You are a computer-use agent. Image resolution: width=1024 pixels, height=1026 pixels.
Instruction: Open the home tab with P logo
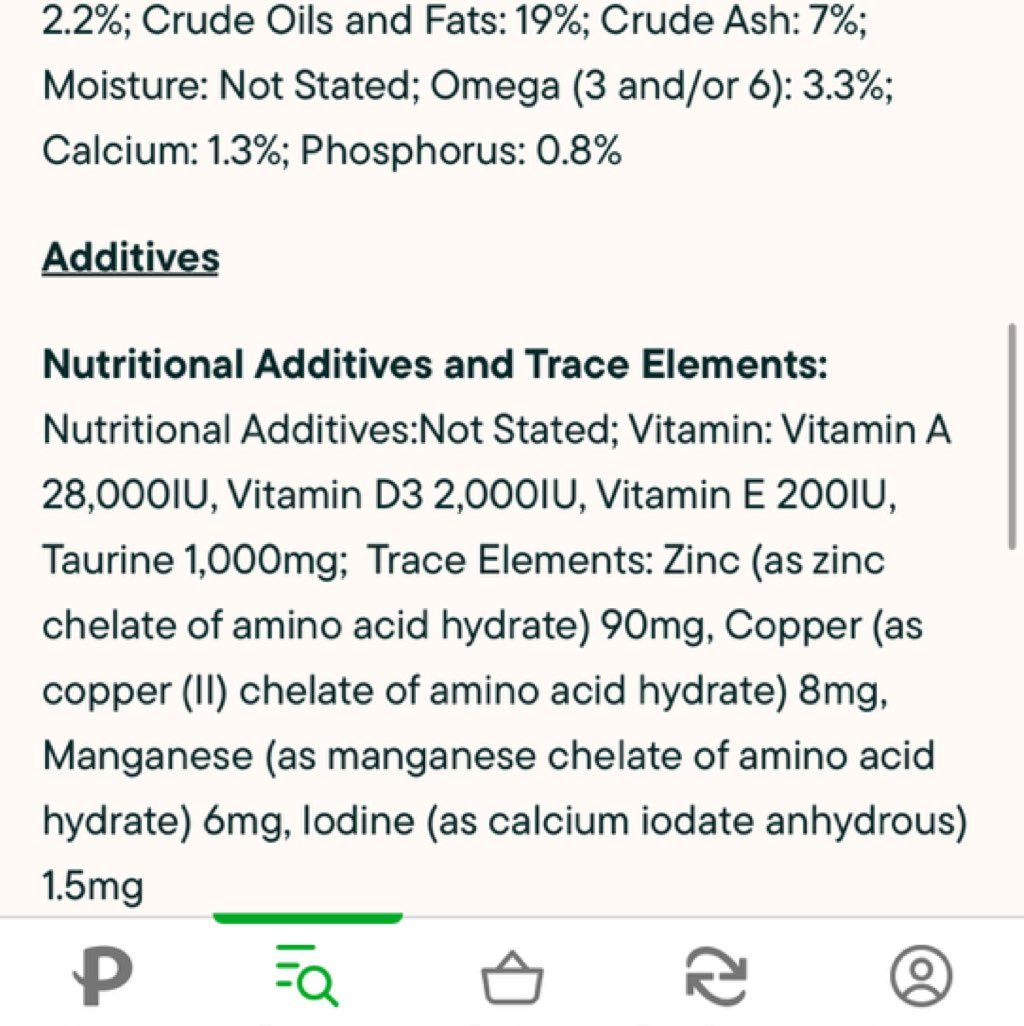(x=103, y=976)
